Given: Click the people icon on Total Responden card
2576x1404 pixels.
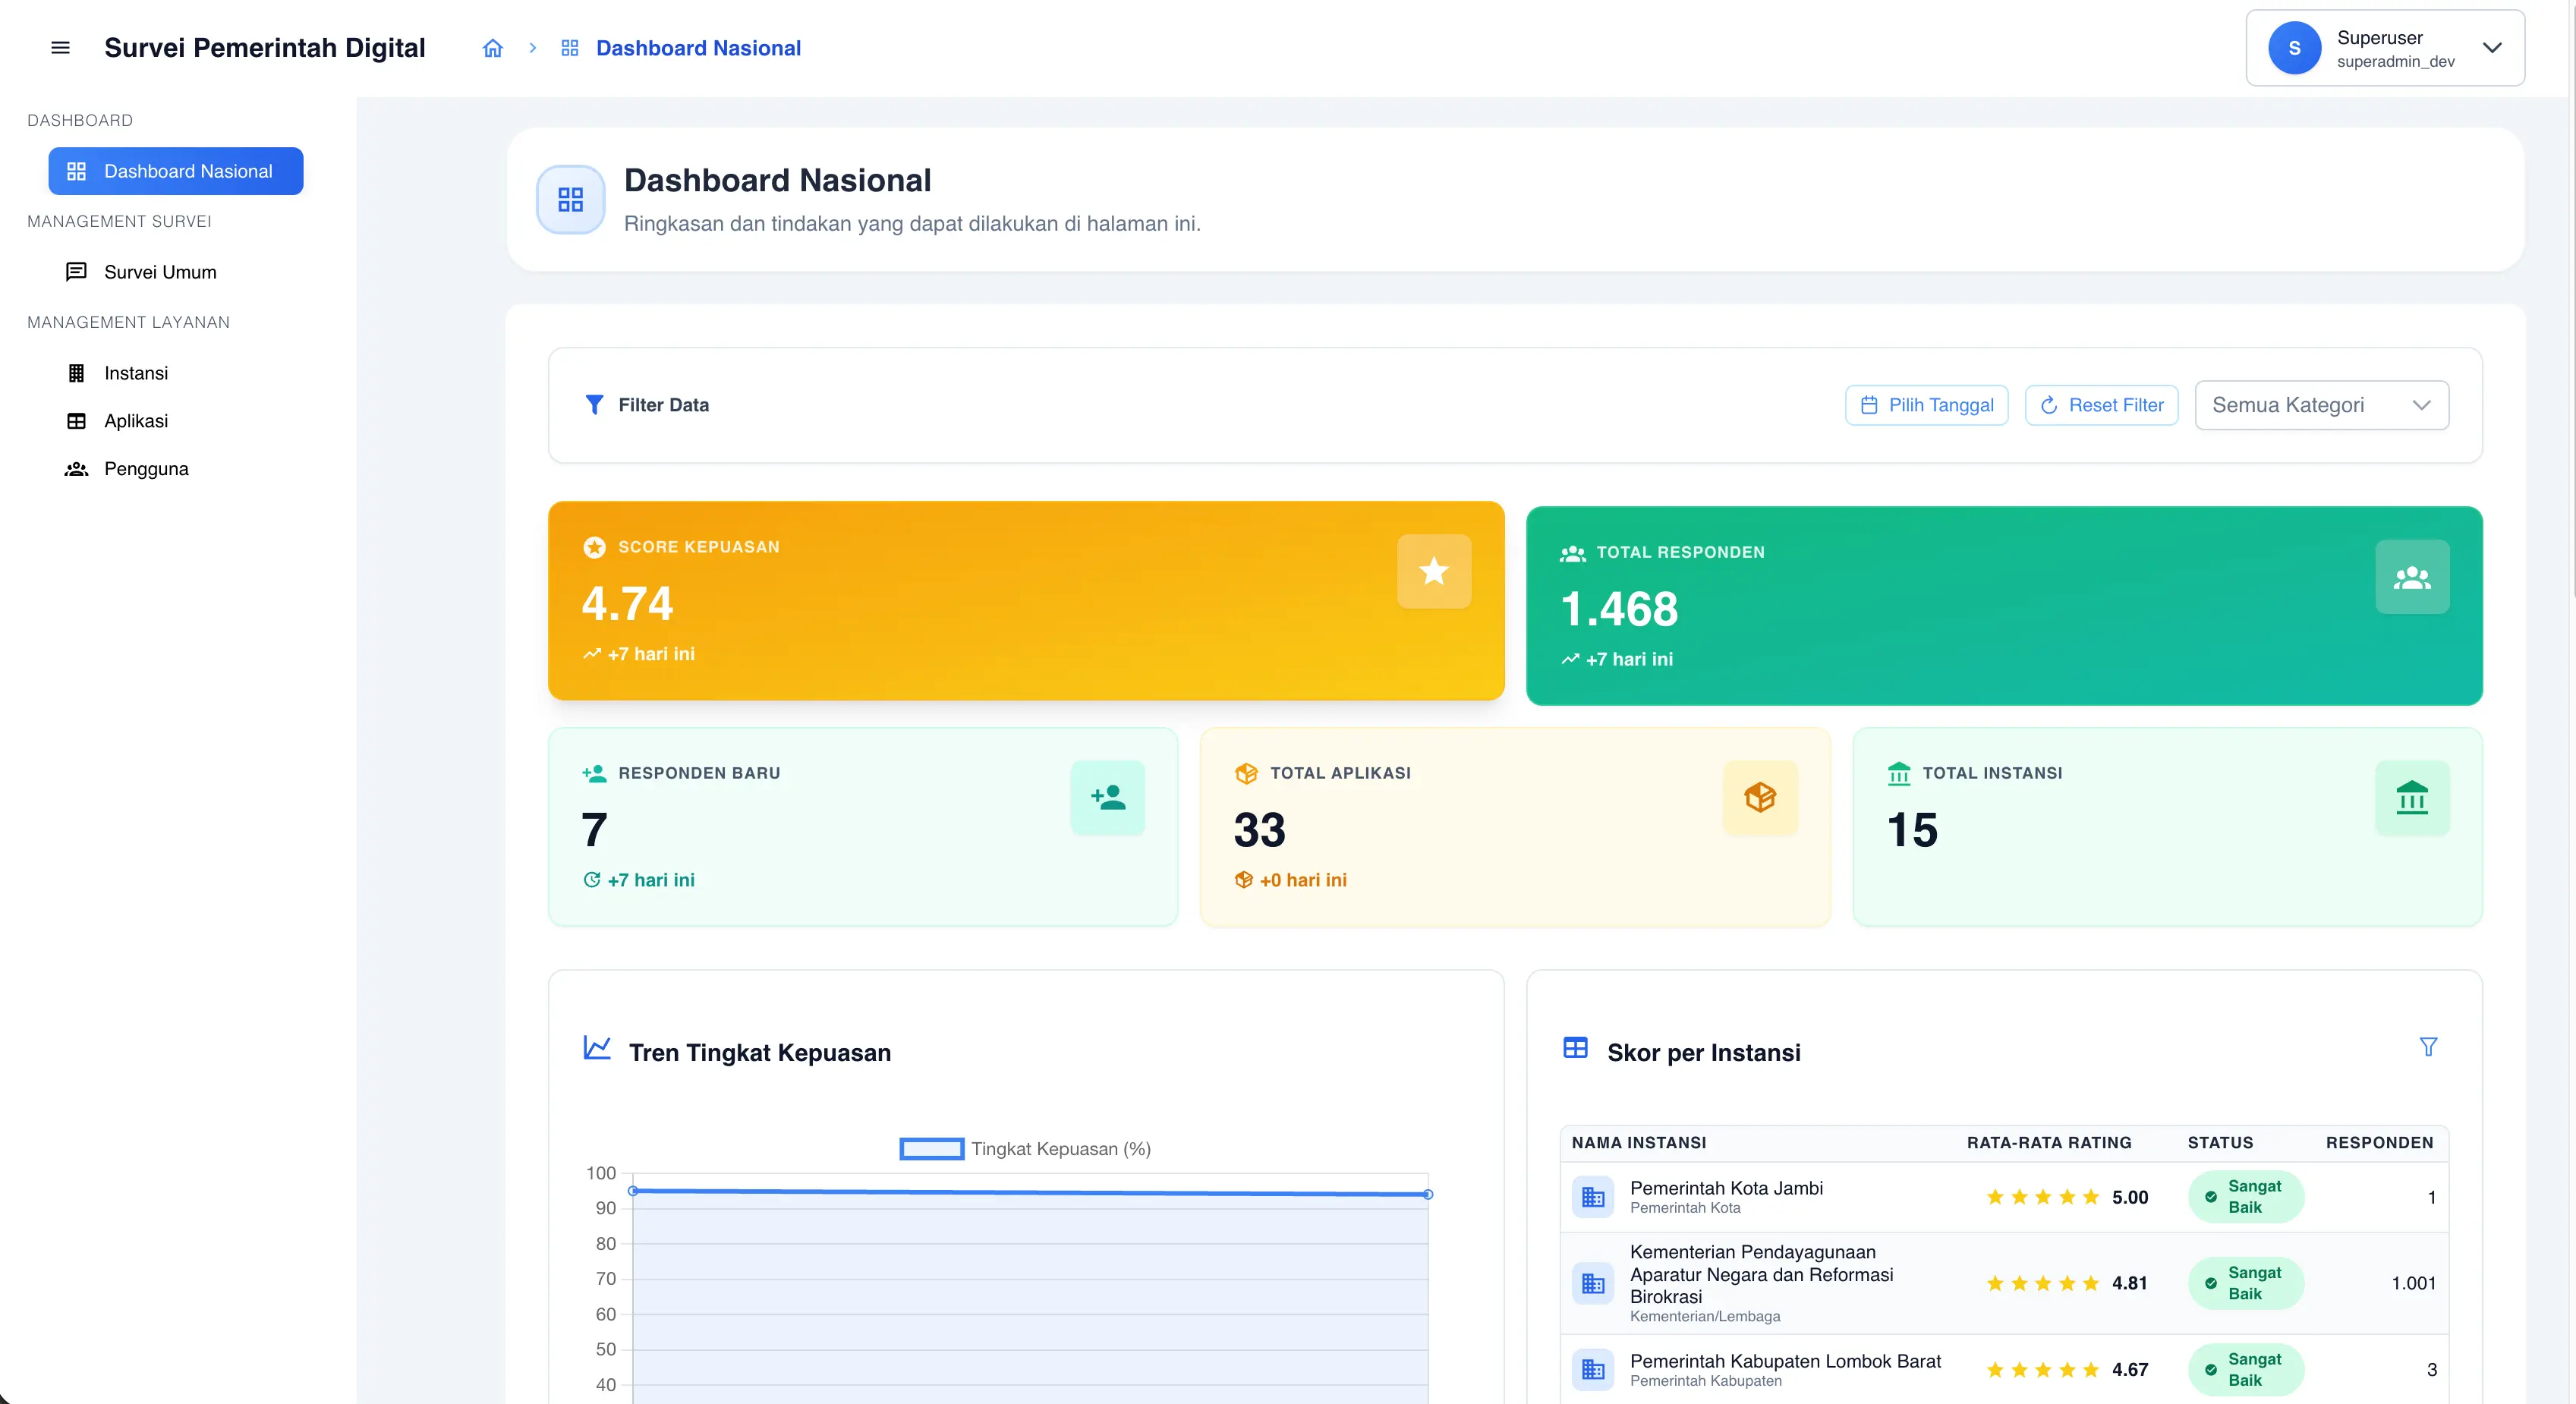Looking at the screenshot, I should click(x=2411, y=577).
